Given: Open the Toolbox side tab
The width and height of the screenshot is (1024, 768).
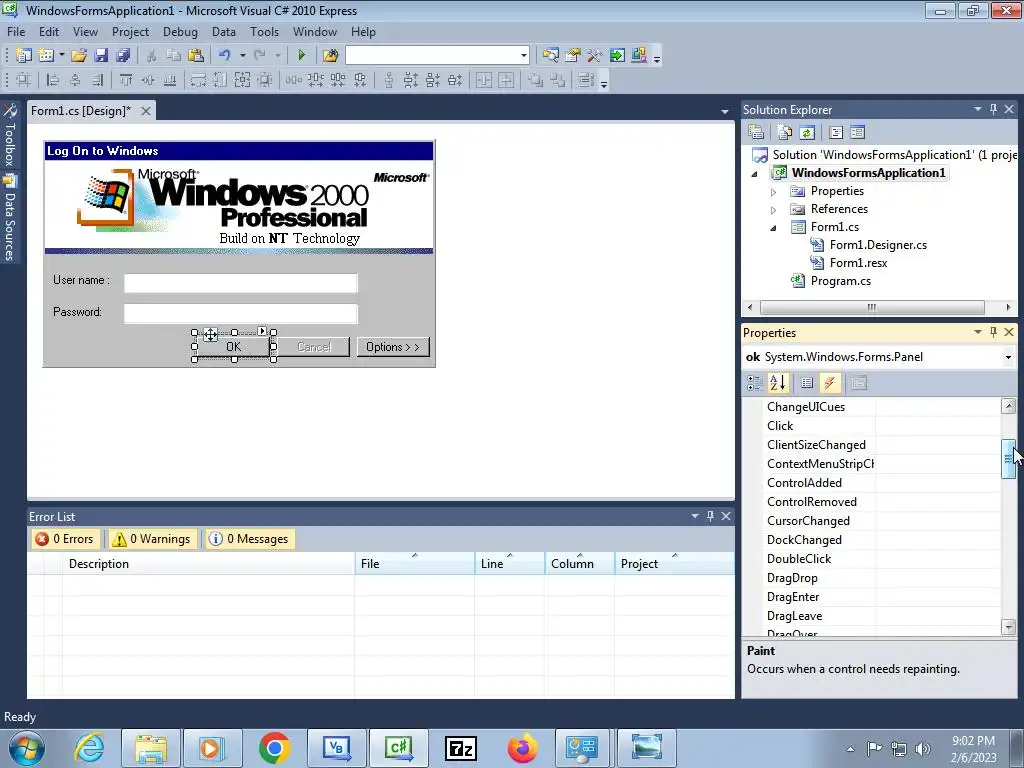Looking at the screenshot, I should point(10,135).
